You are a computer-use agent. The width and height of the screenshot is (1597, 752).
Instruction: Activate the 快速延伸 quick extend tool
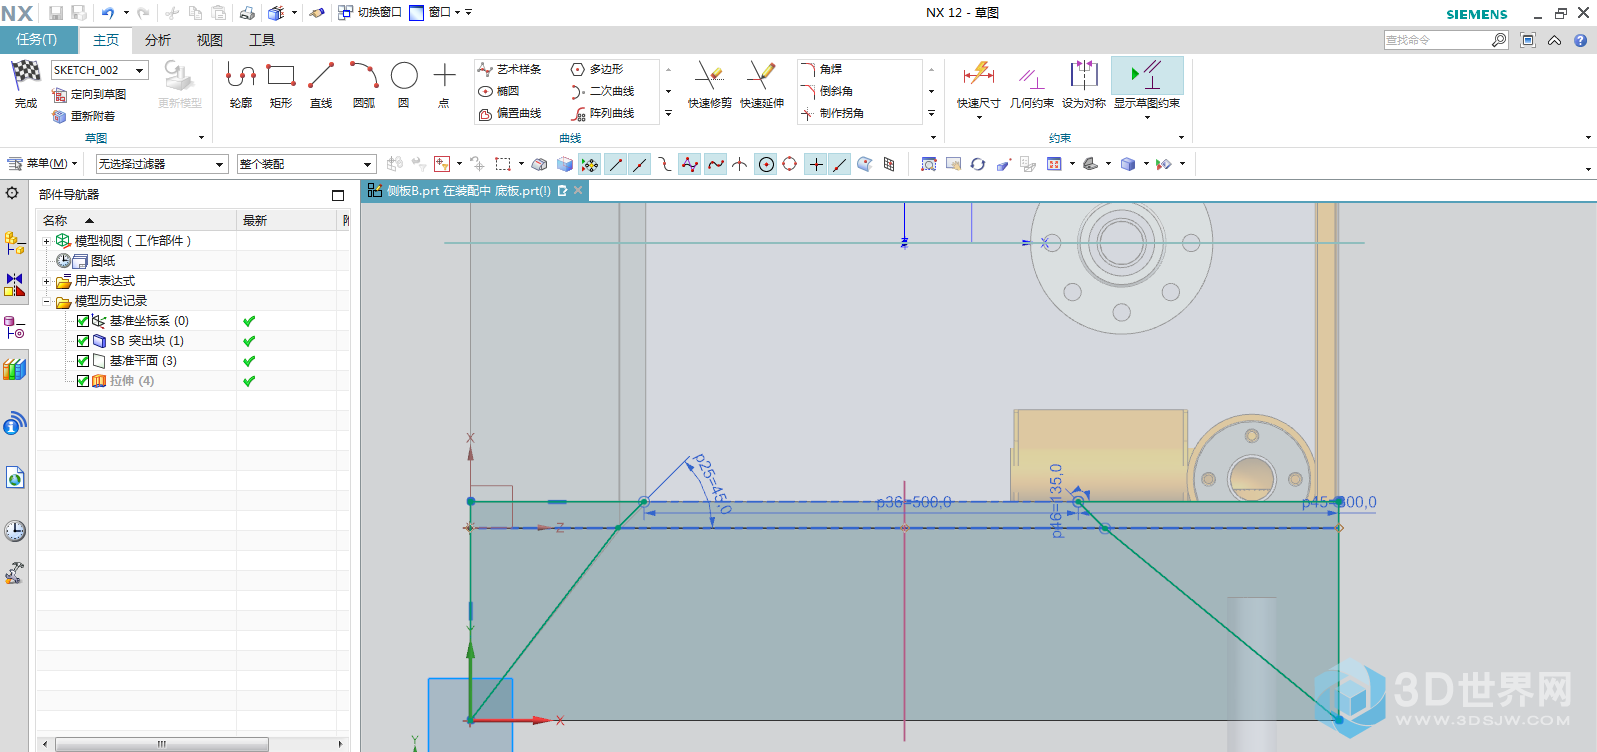[x=762, y=84]
